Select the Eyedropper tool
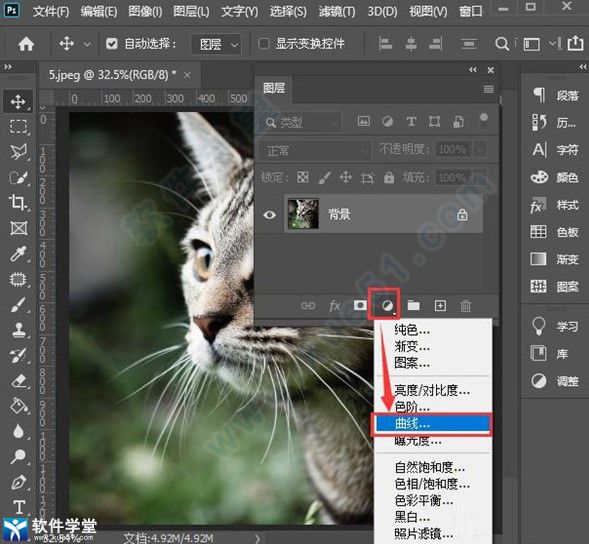Screen dimensions: 589x544 point(18,254)
